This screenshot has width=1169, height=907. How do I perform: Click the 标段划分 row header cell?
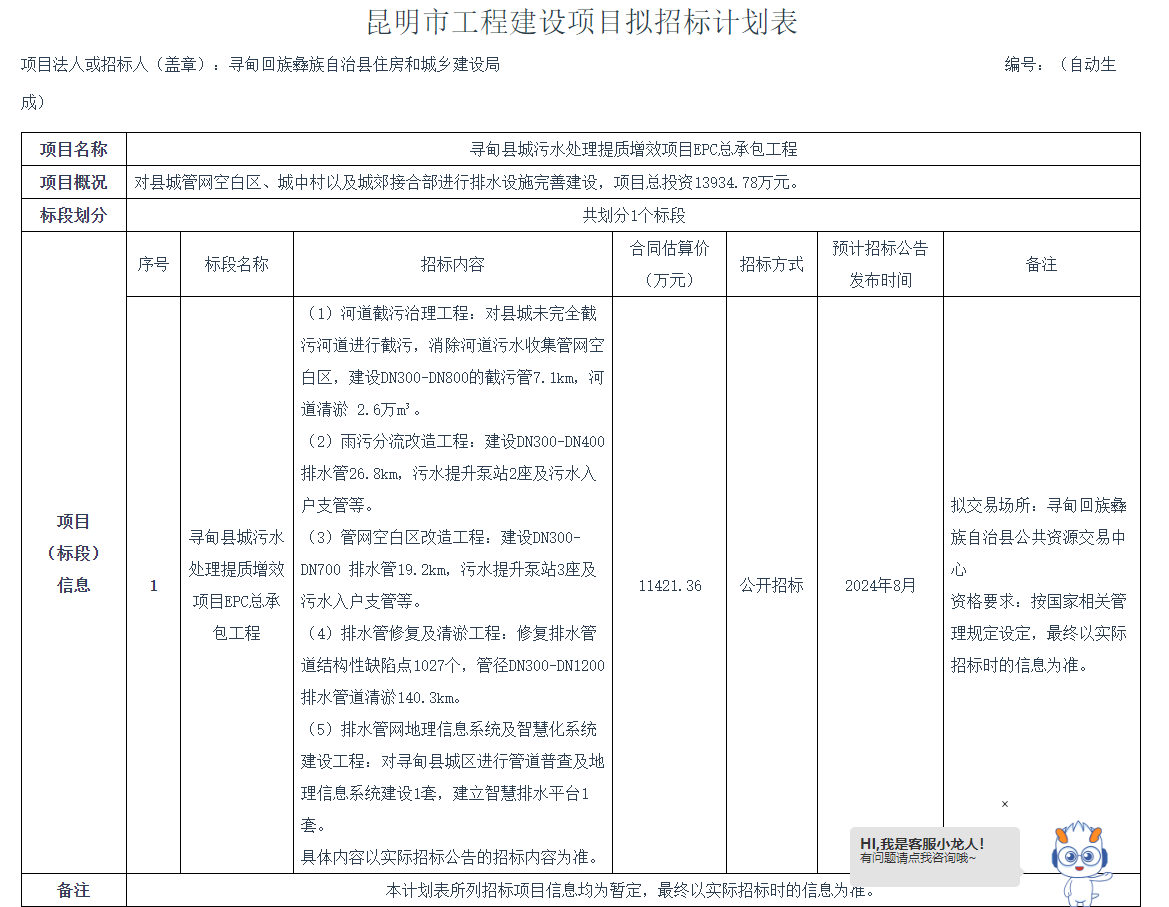[x=74, y=215]
